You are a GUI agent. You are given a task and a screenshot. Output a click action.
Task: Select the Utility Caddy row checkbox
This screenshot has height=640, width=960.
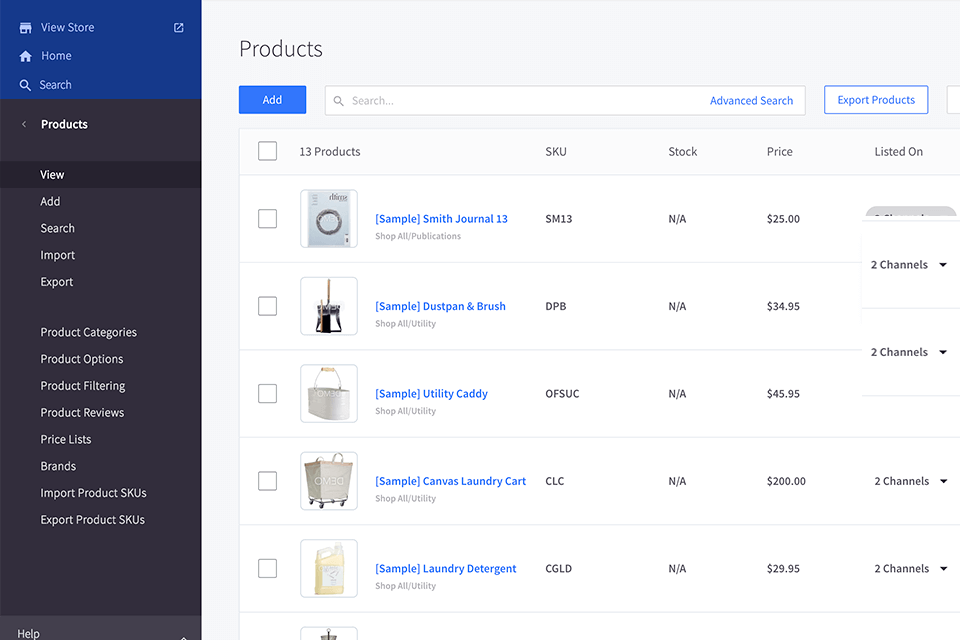tap(267, 394)
